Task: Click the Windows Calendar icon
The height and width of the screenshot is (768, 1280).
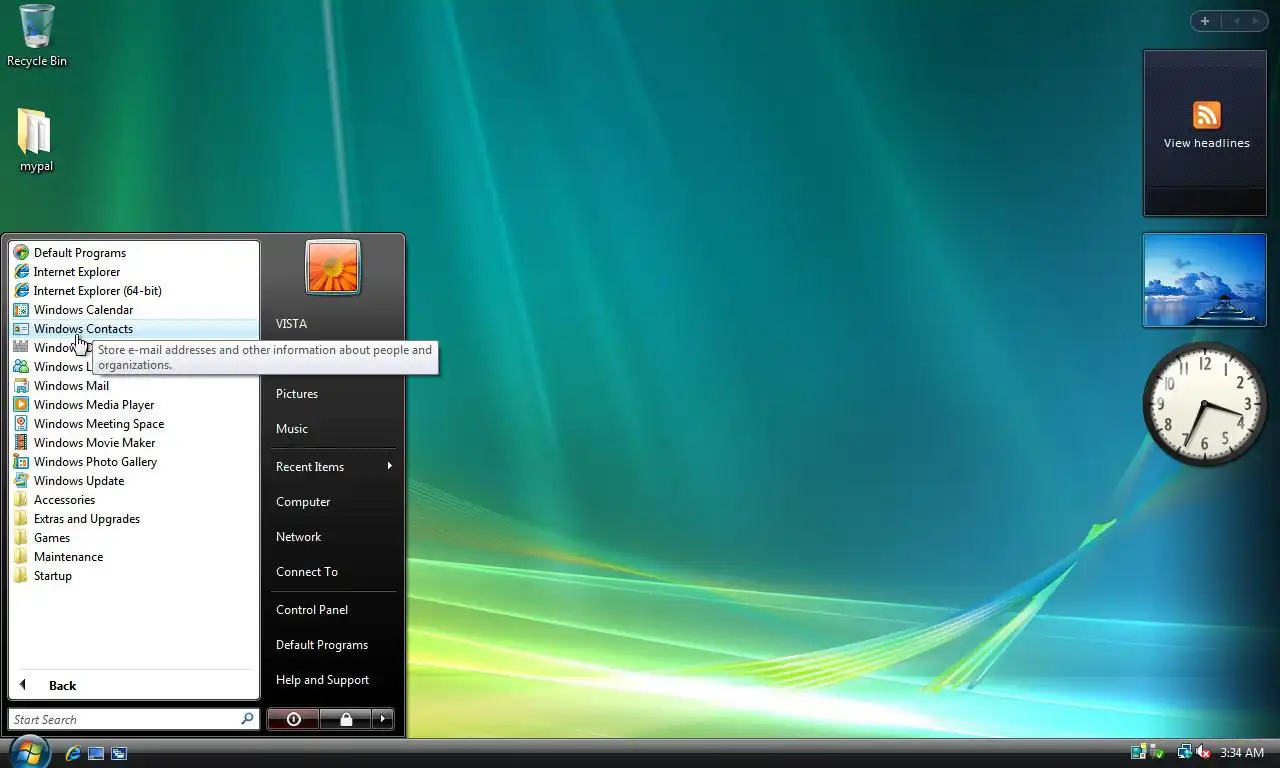Action: point(21,310)
